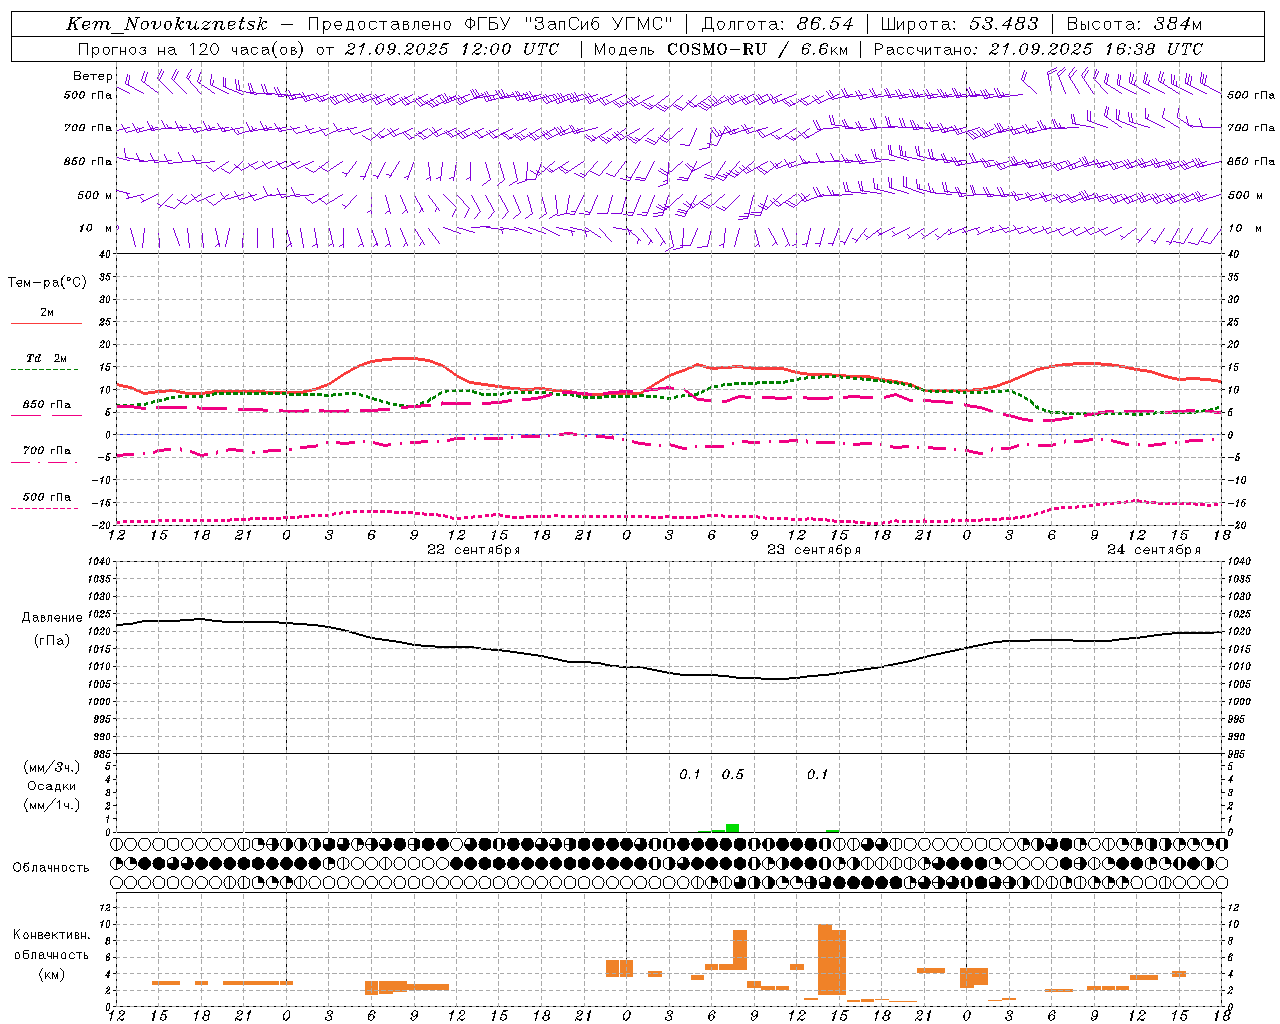Click the forecast start time 21.09.2025 12:00 UTC

pyautogui.click(x=451, y=49)
